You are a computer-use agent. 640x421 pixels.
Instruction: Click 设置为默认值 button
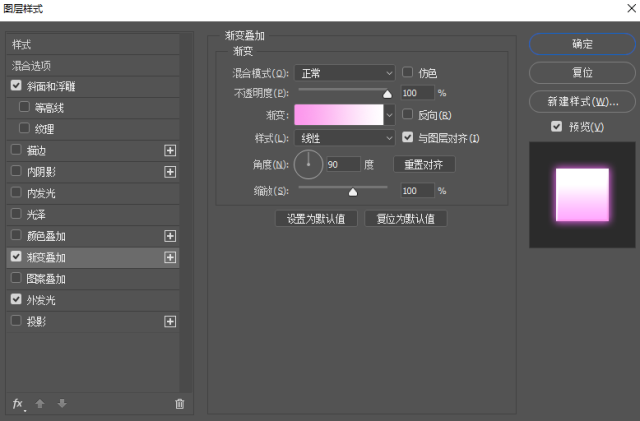click(316, 219)
